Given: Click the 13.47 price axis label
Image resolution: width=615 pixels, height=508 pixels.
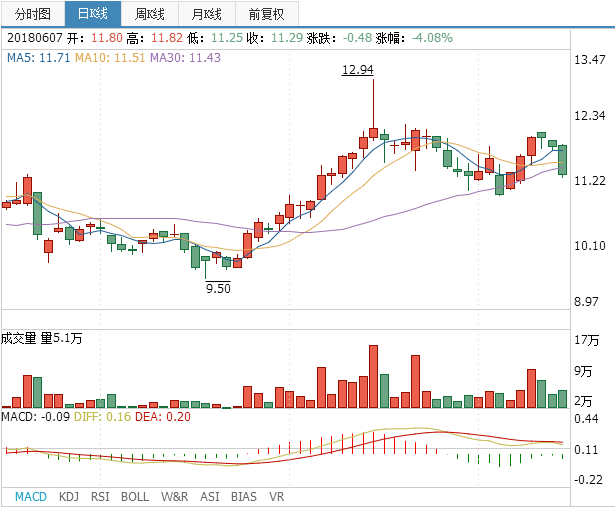Looking at the screenshot, I should 590,60.
